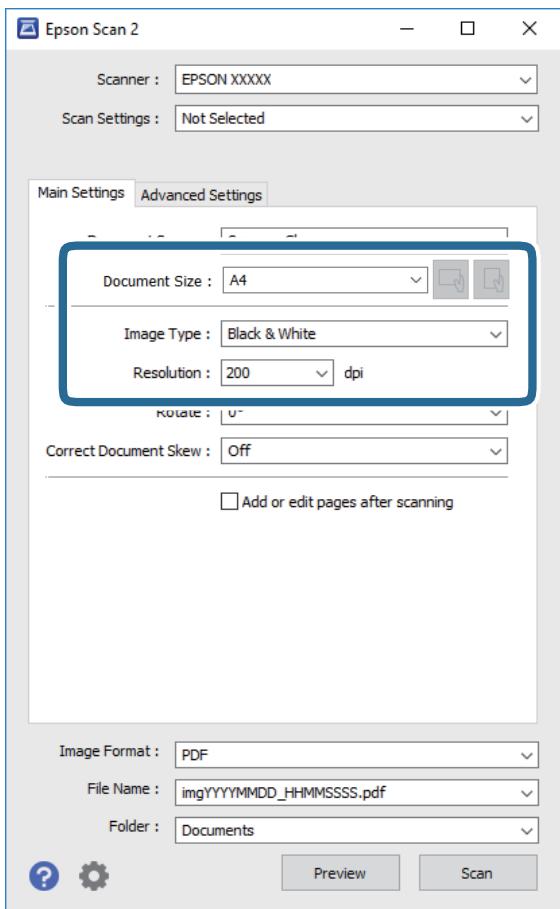Click the Image Format label

pyautogui.click(x=108, y=751)
